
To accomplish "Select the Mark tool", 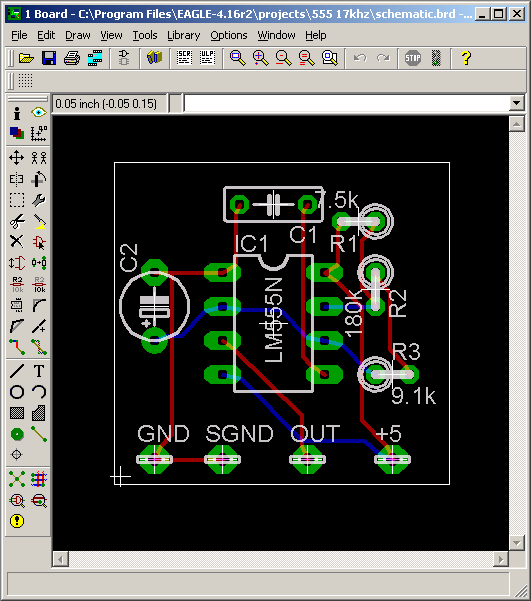I will click(39, 133).
